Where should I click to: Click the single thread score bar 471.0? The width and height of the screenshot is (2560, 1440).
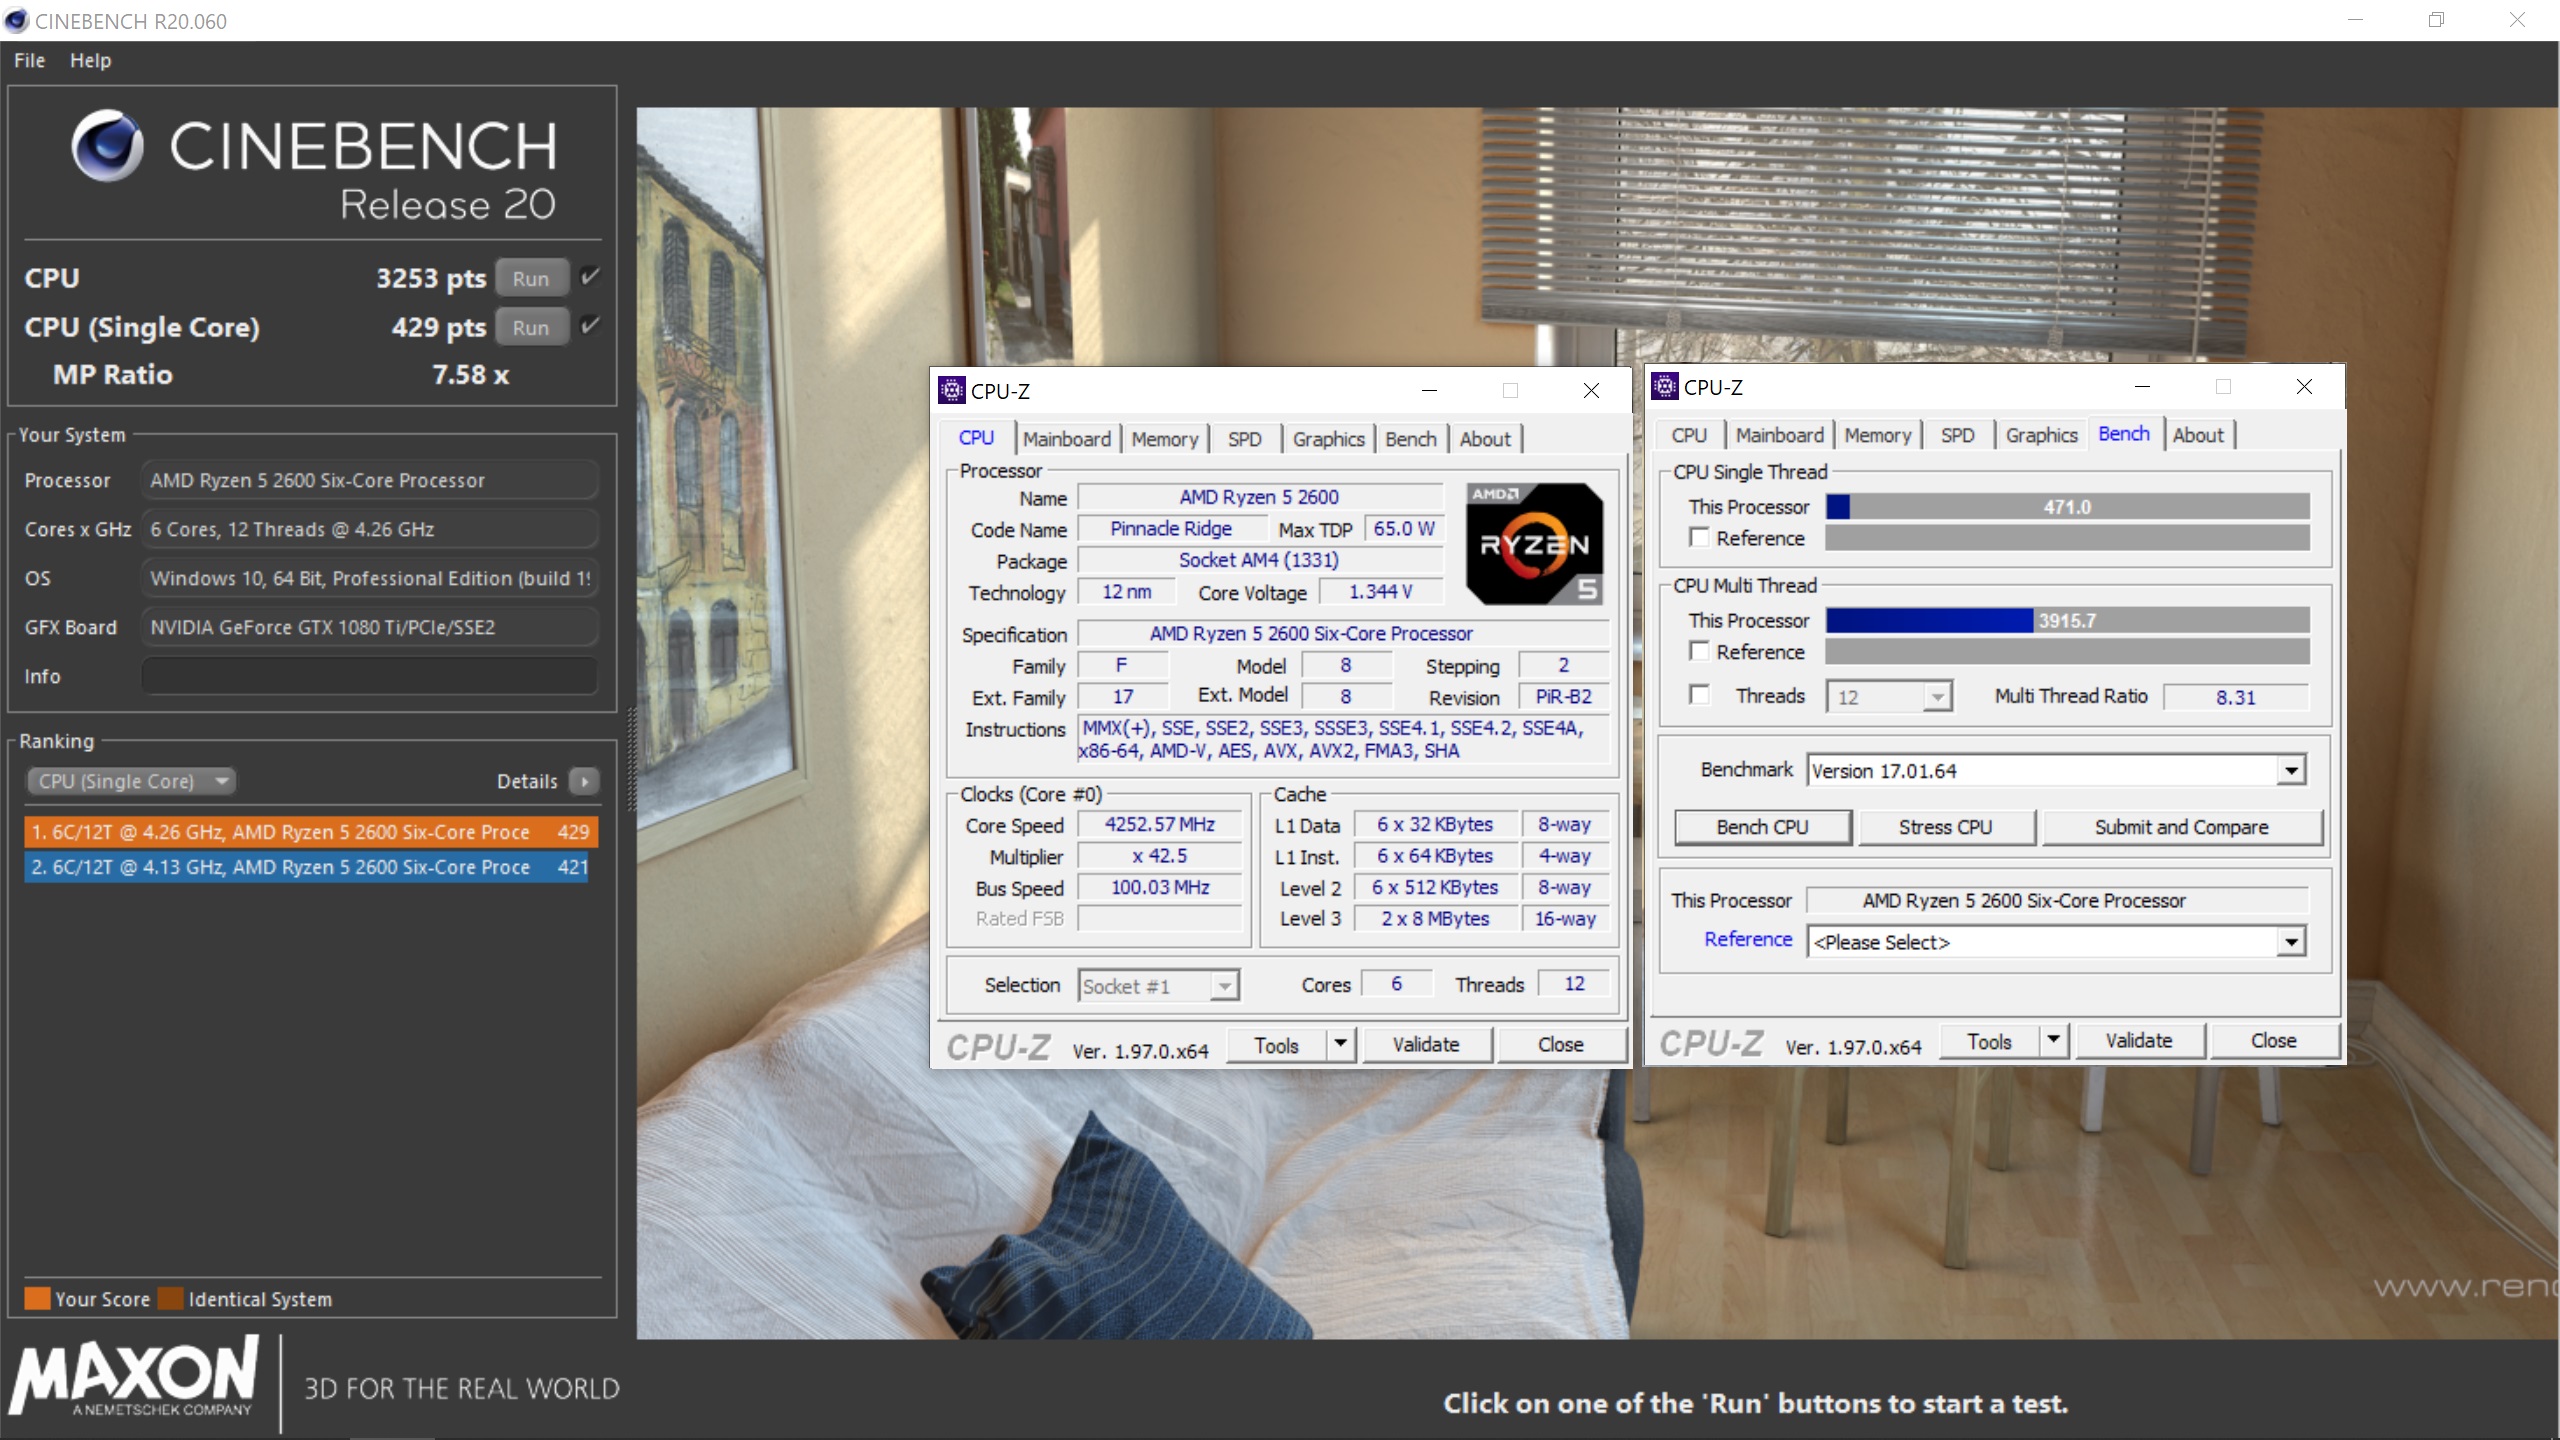coord(2067,507)
